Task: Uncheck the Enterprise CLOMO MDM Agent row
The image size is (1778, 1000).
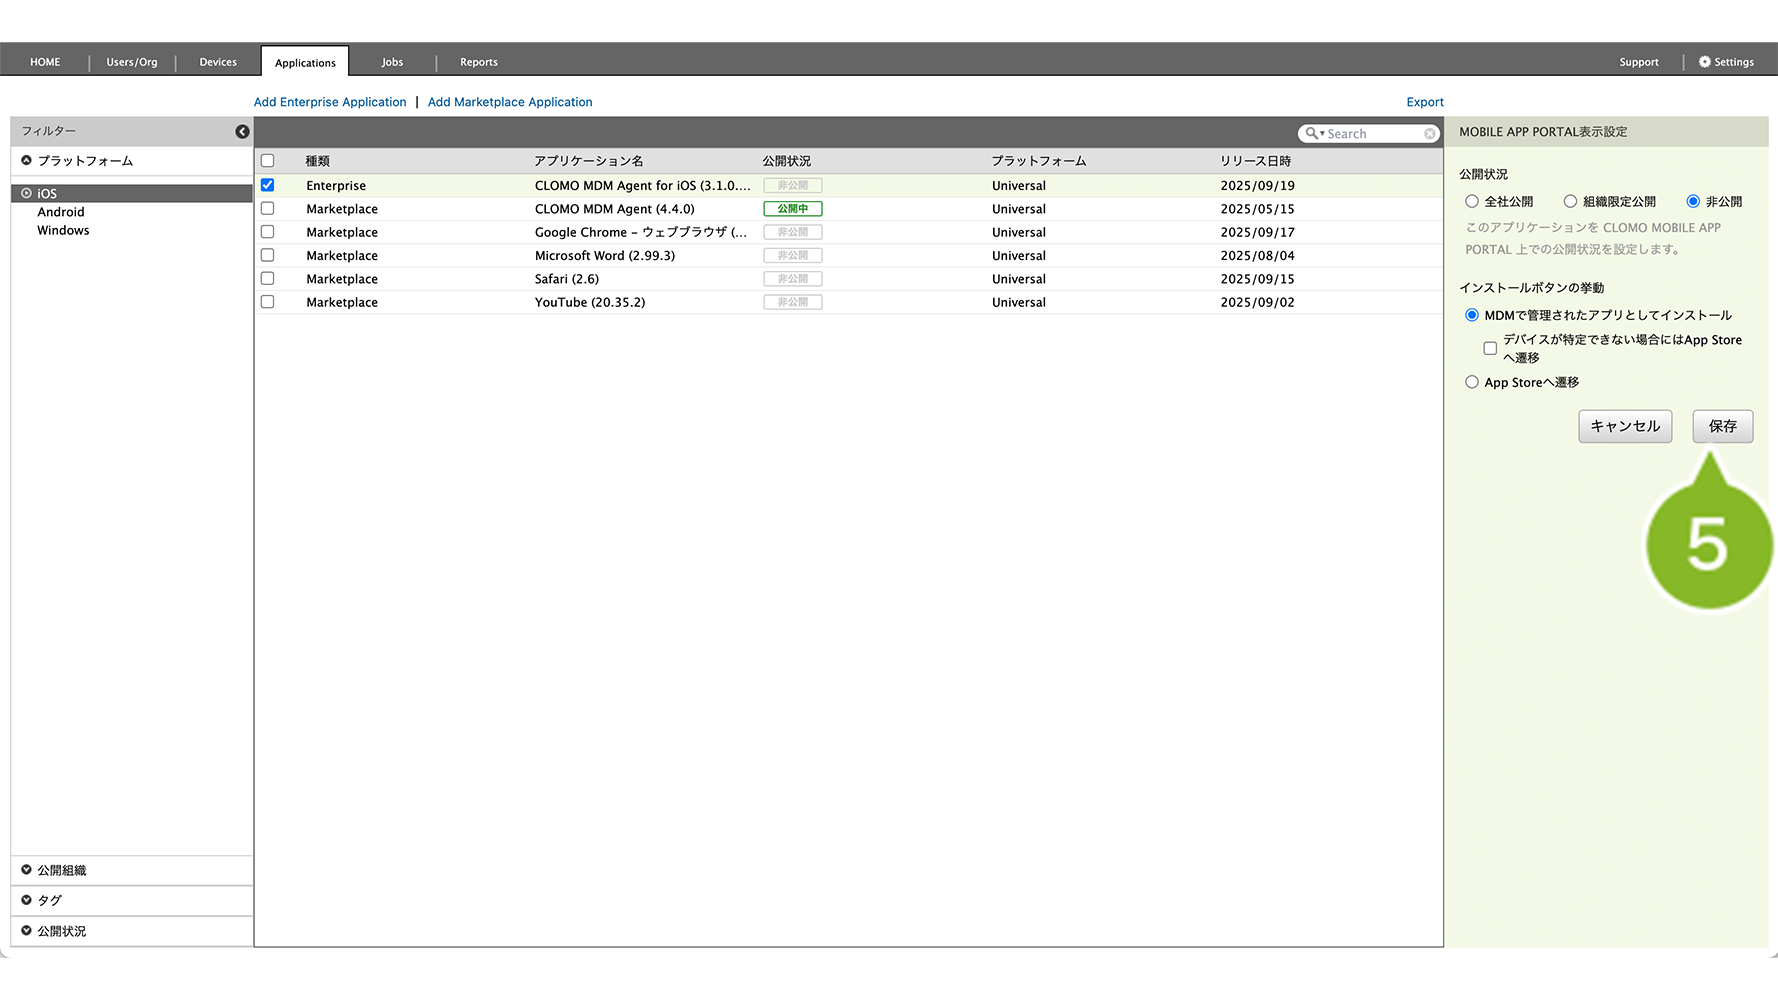Action: pos(267,185)
